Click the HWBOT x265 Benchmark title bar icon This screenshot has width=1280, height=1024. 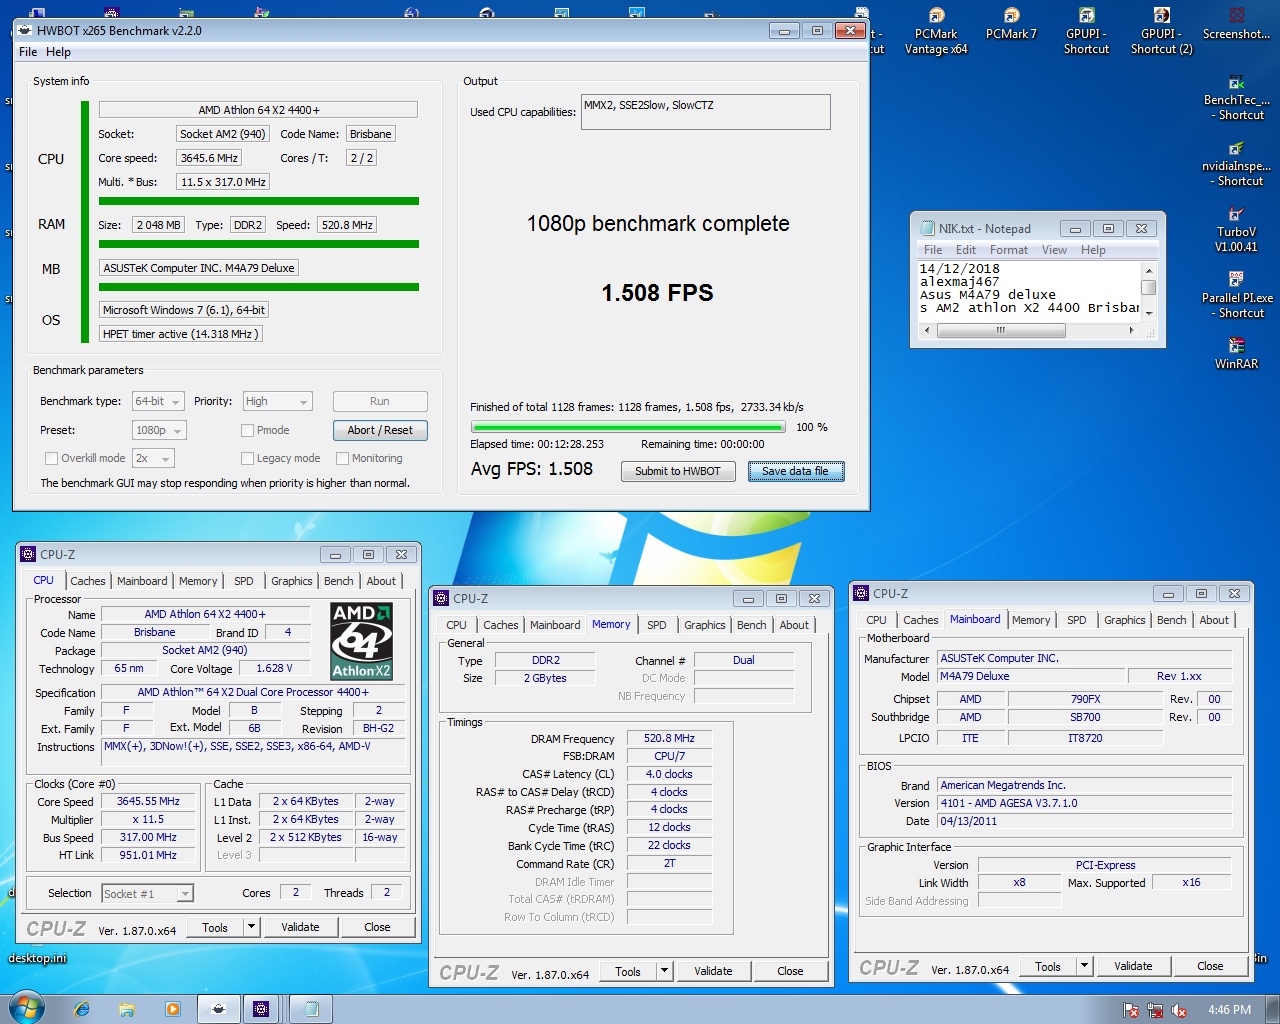coord(25,30)
